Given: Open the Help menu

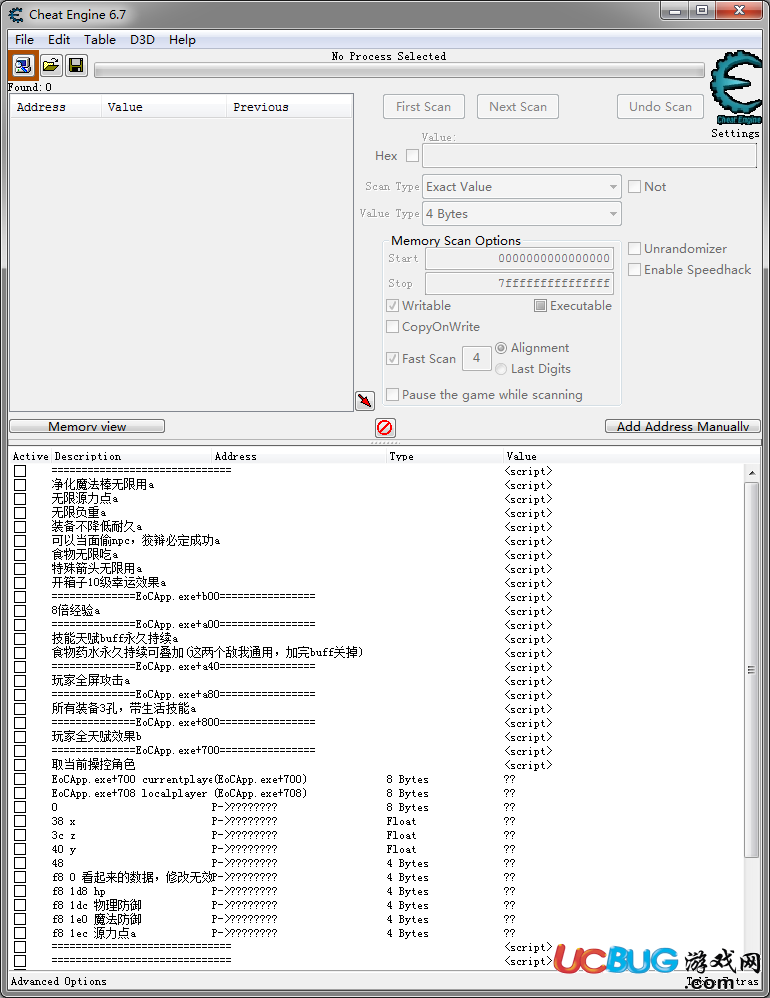Looking at the screenshot, I should pyautogui.click(x=182, y=39).
